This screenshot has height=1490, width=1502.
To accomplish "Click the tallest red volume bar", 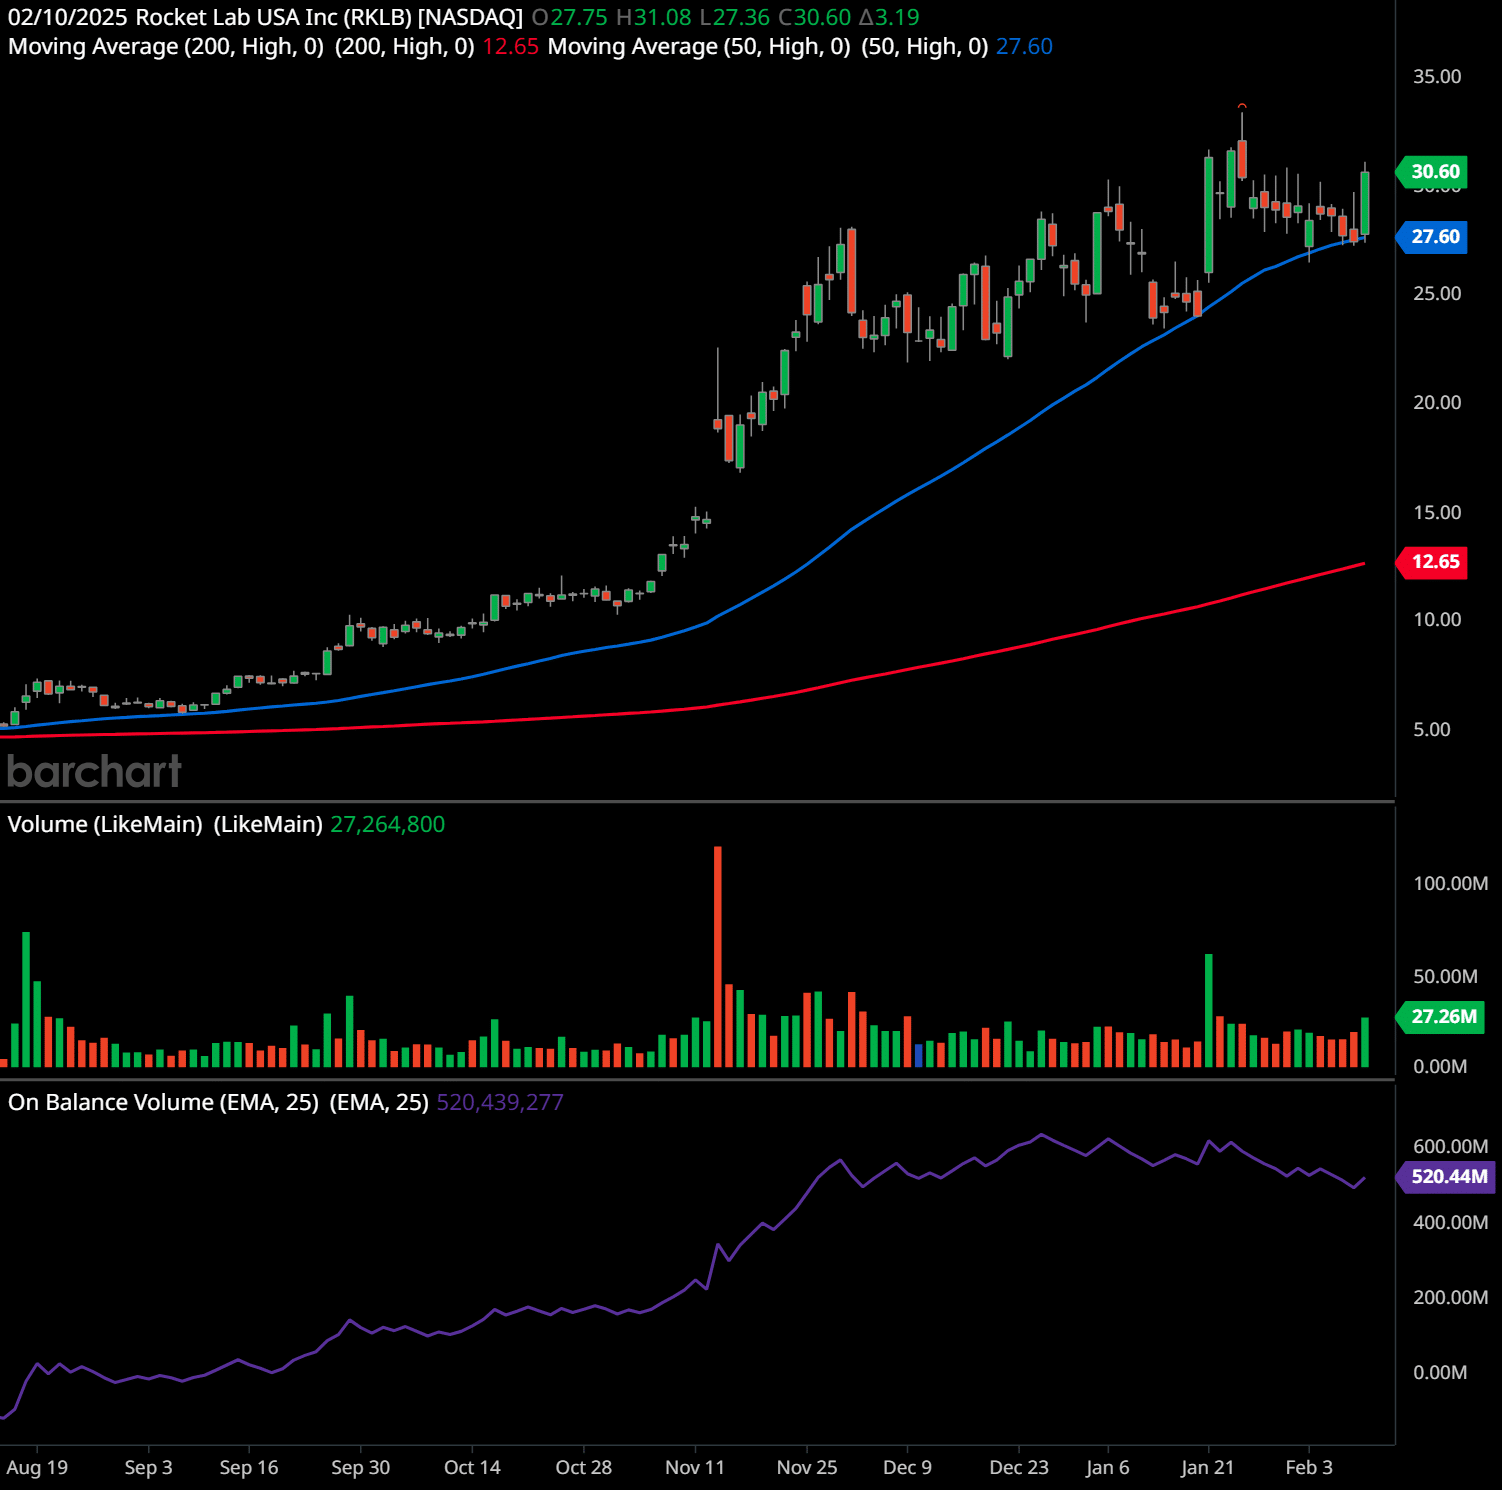I will coord(717,957).
